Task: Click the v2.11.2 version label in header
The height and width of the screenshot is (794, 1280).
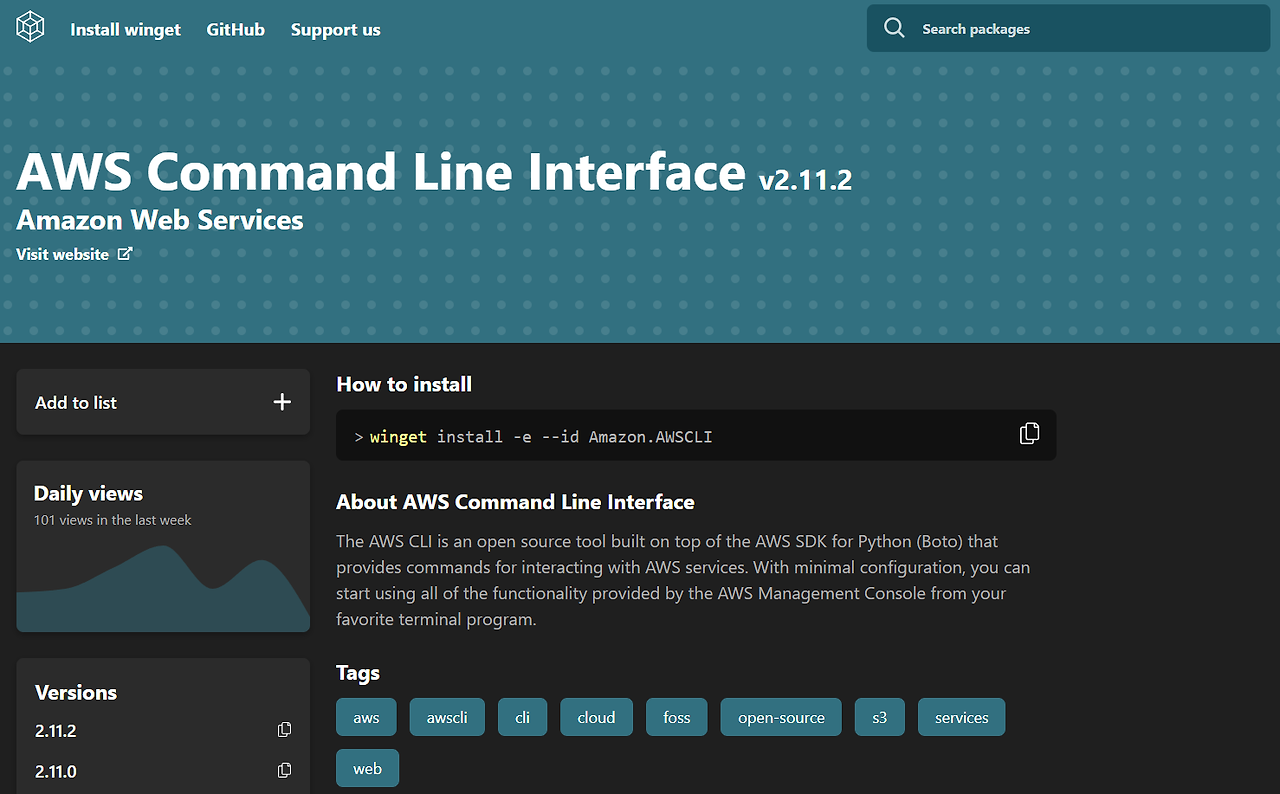Action: [805, 180]
